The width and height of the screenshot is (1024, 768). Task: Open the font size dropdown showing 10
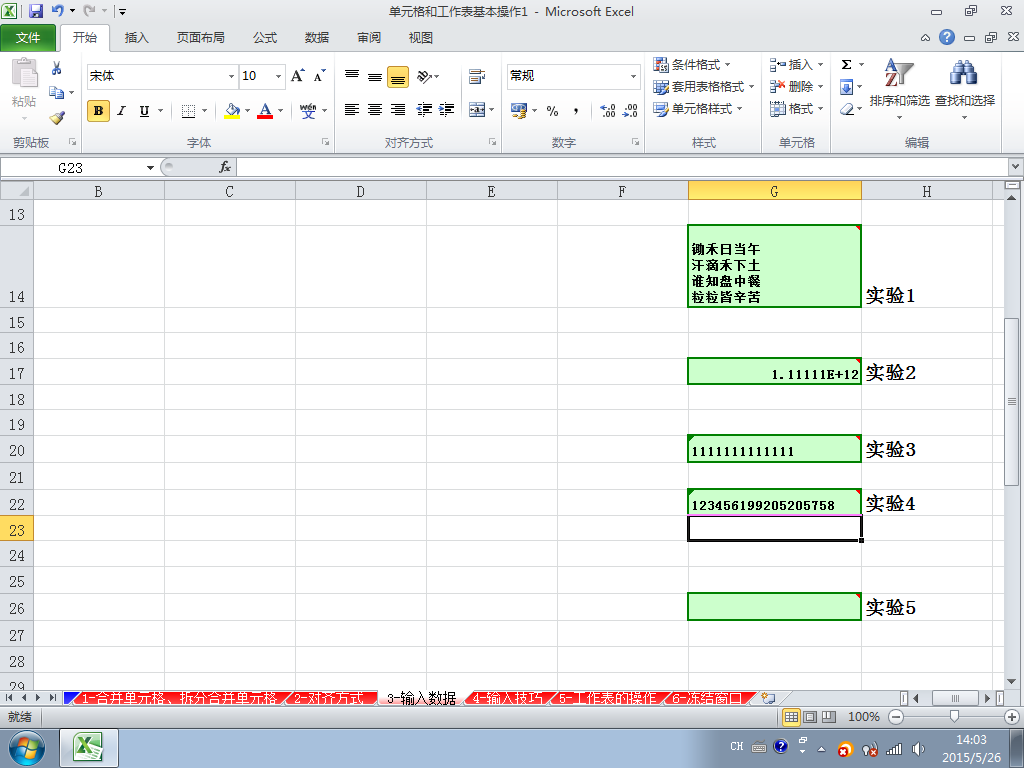point(278,76)
